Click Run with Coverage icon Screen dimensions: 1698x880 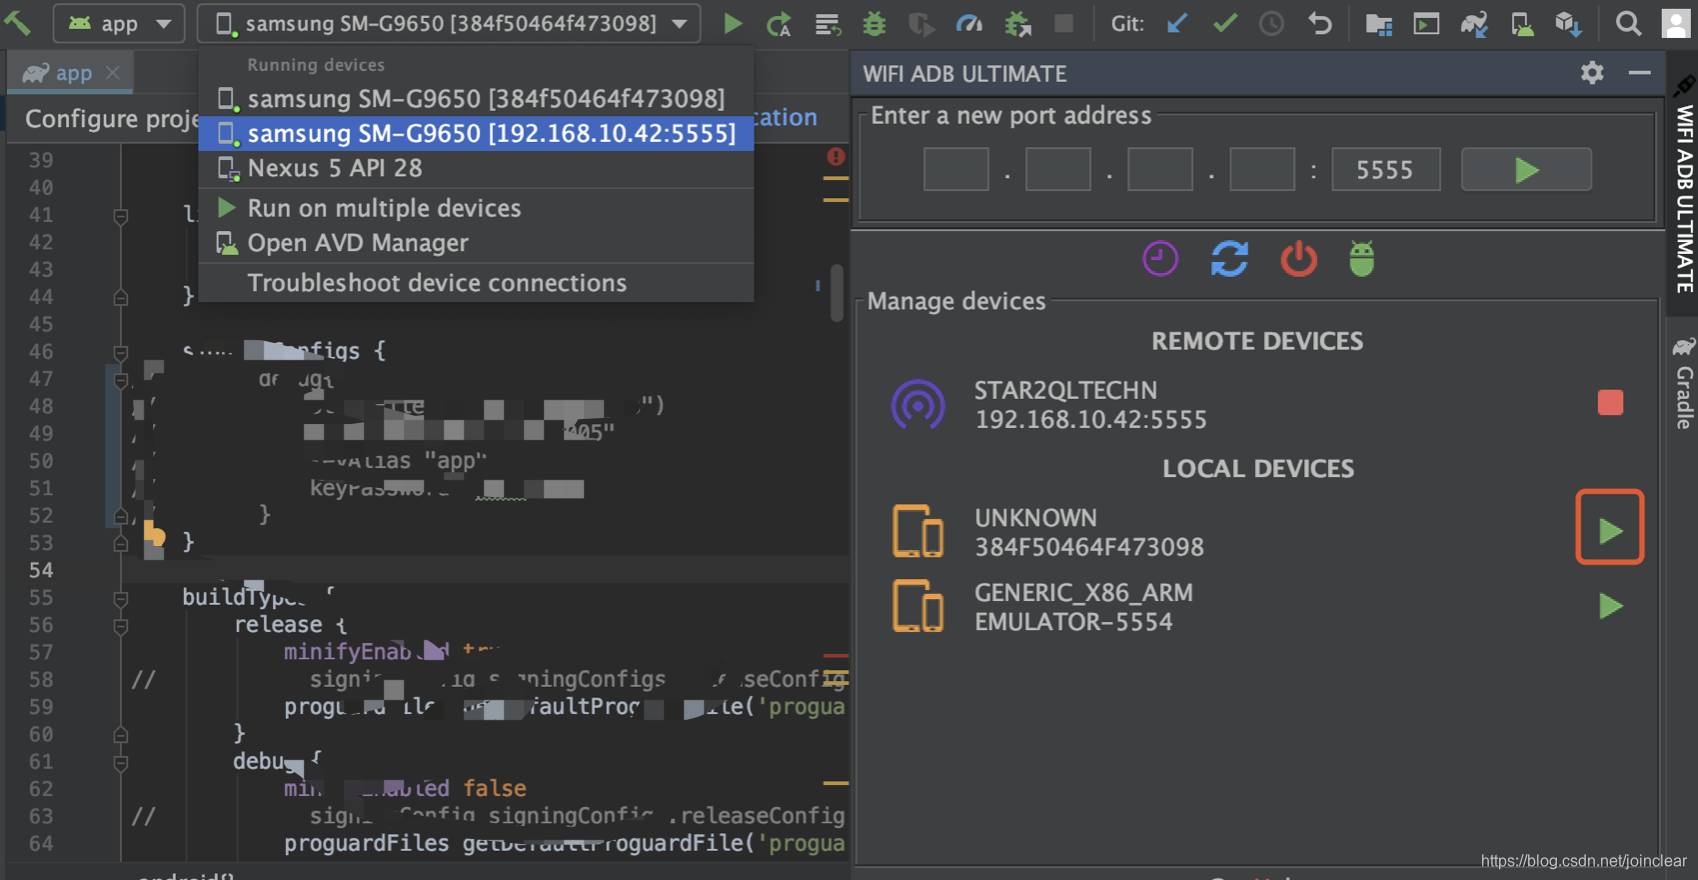pyautogui.click(x=921, y=24)
